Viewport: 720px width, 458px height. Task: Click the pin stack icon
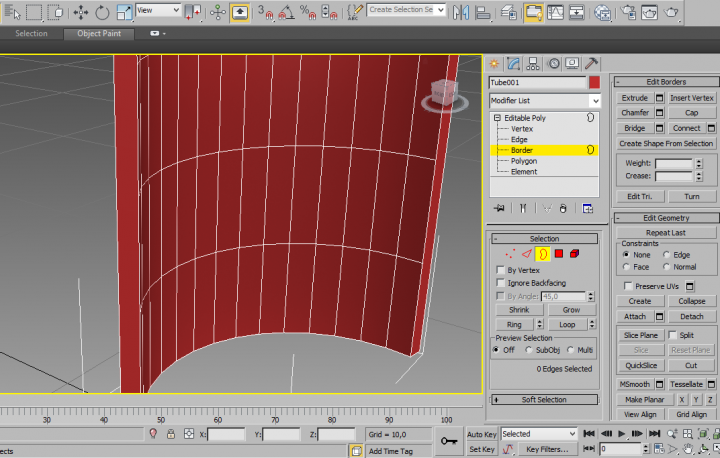point(499,208)
